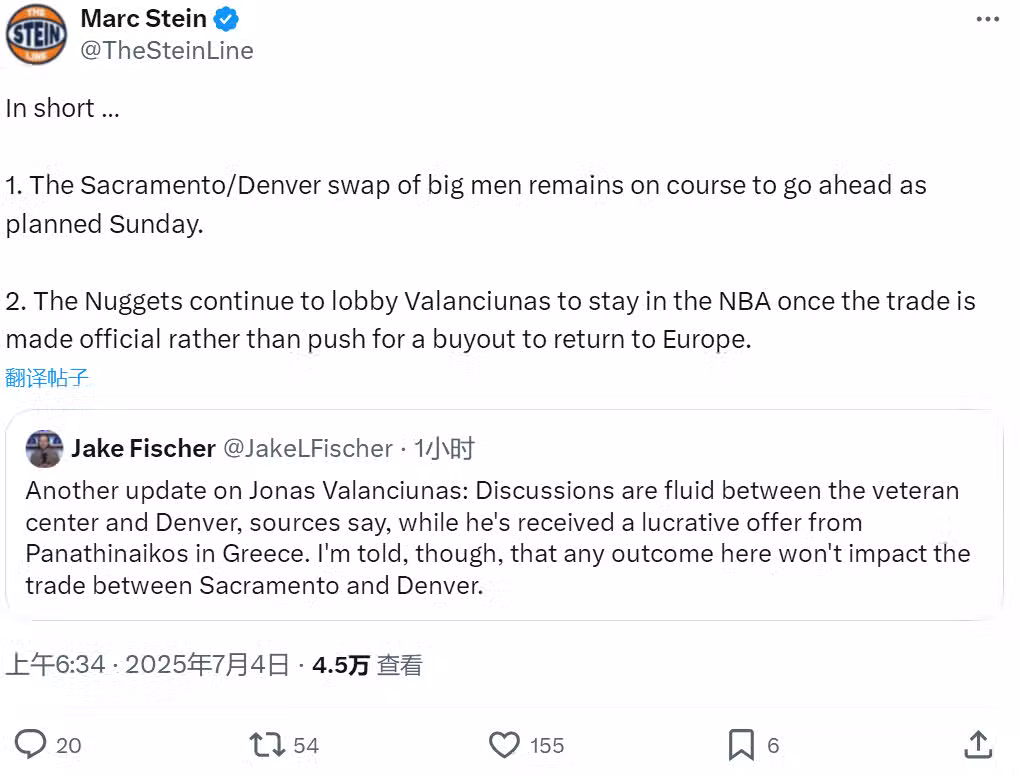View the 4.5万 查看 view count
1020x776 pixels.
click(x=367, y=665)
